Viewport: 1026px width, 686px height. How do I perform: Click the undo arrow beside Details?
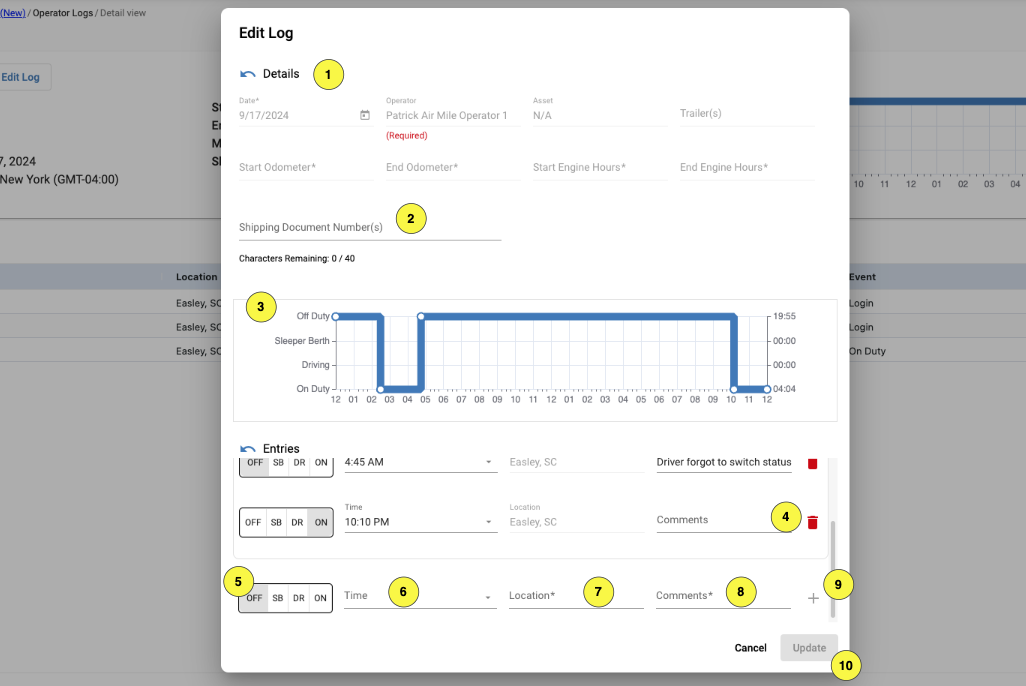coord(247,74)
